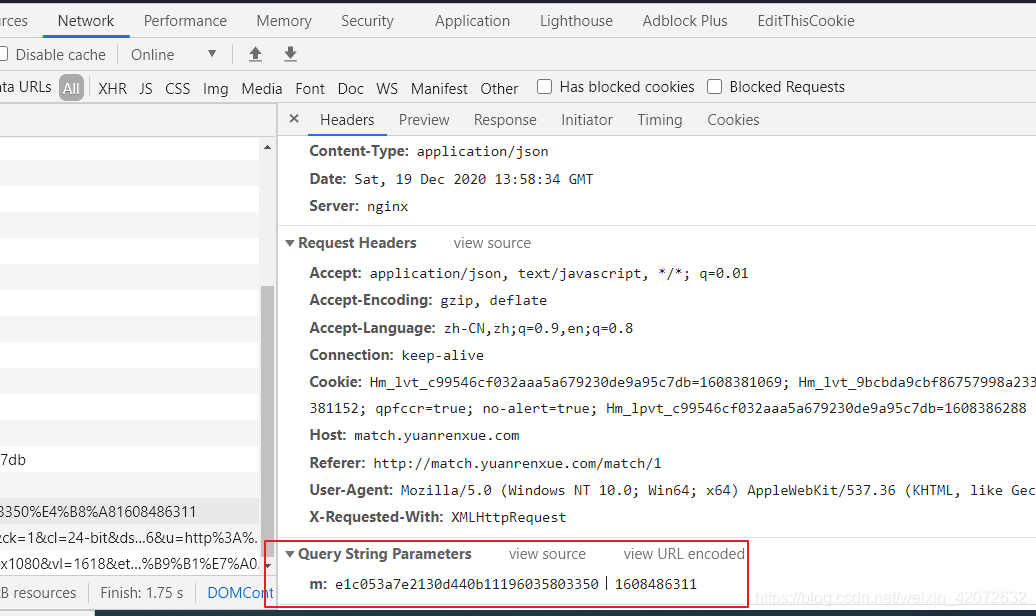The height and width of the screenshot is (616, 1036).
Task: Select the request row ending in 81608486311
Action: coord(130,512)
